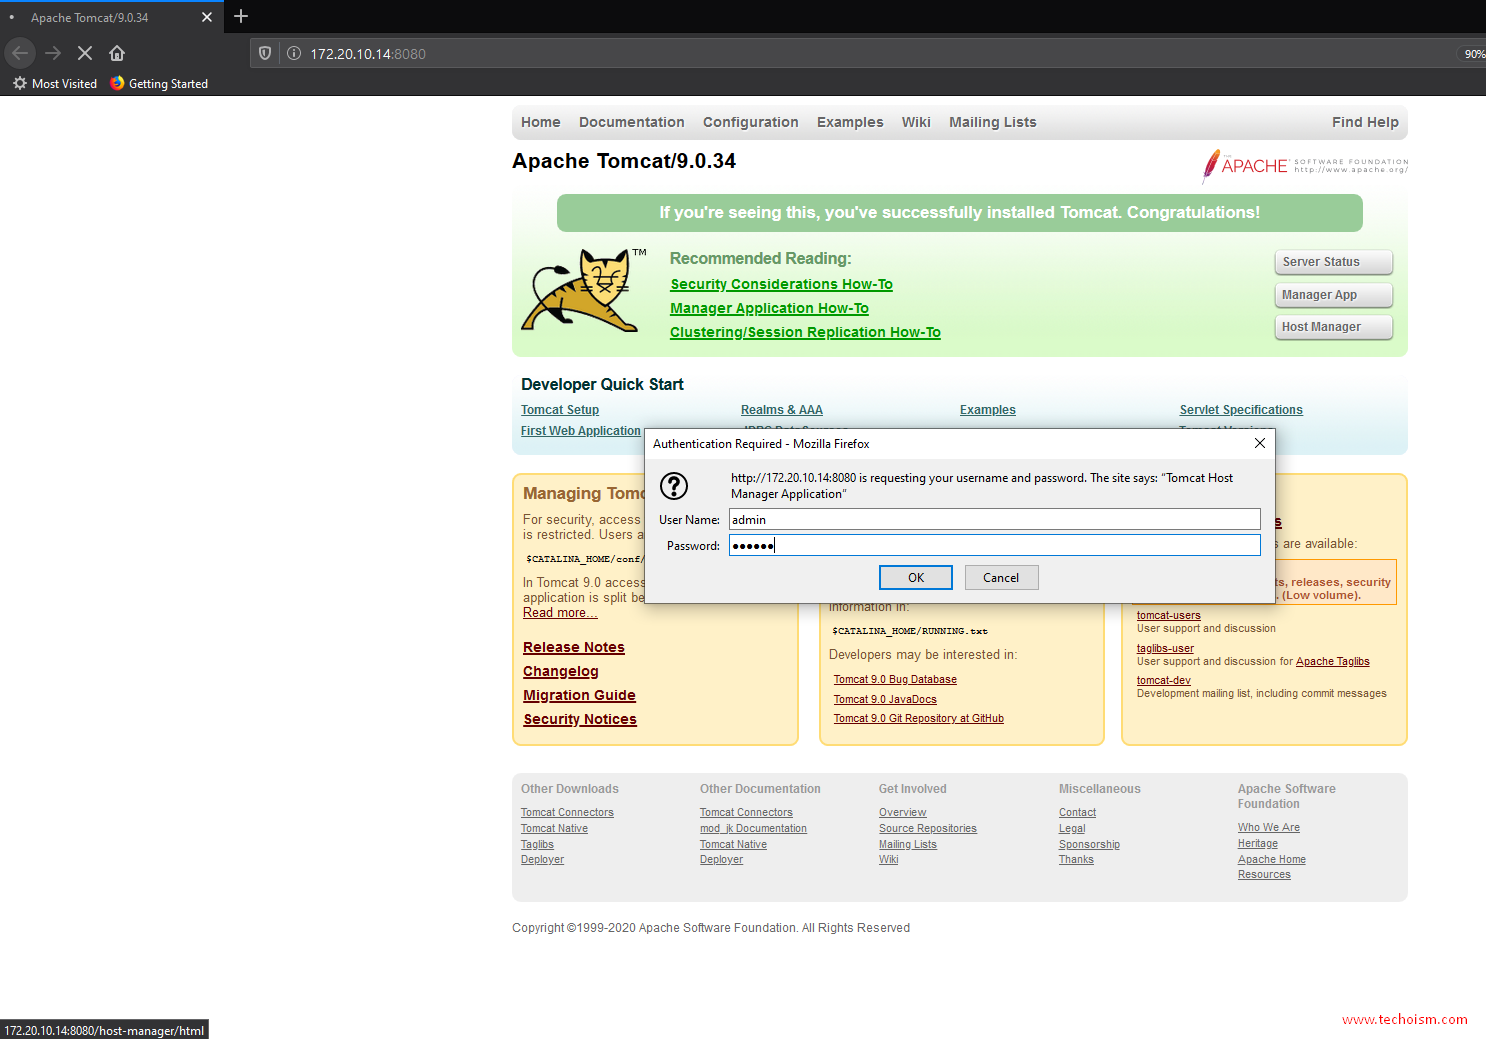
Task: Open the Tomcat Setup link
Action: coord(560,410)
